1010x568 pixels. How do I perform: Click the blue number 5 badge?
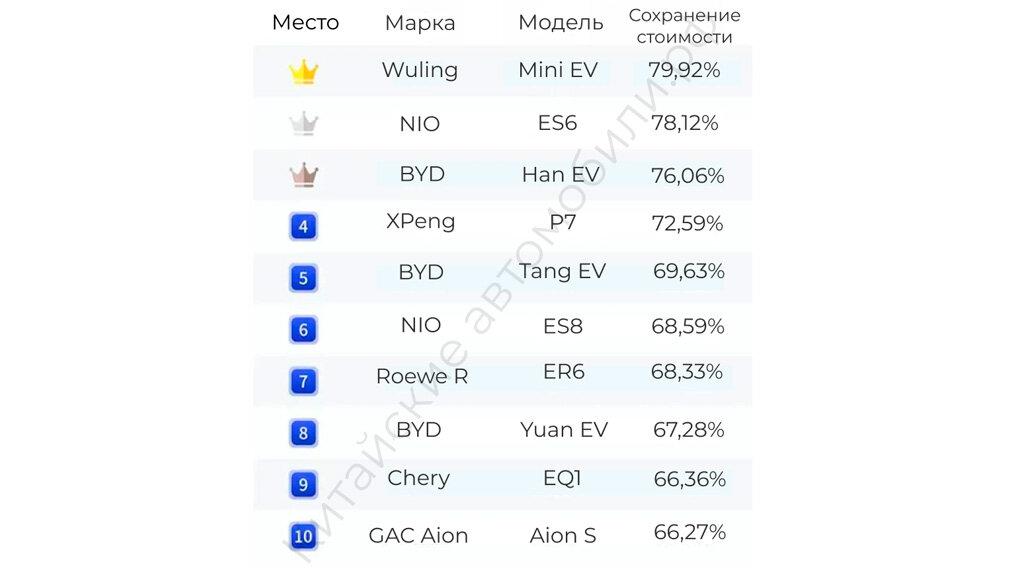click(x=303, y=278)
